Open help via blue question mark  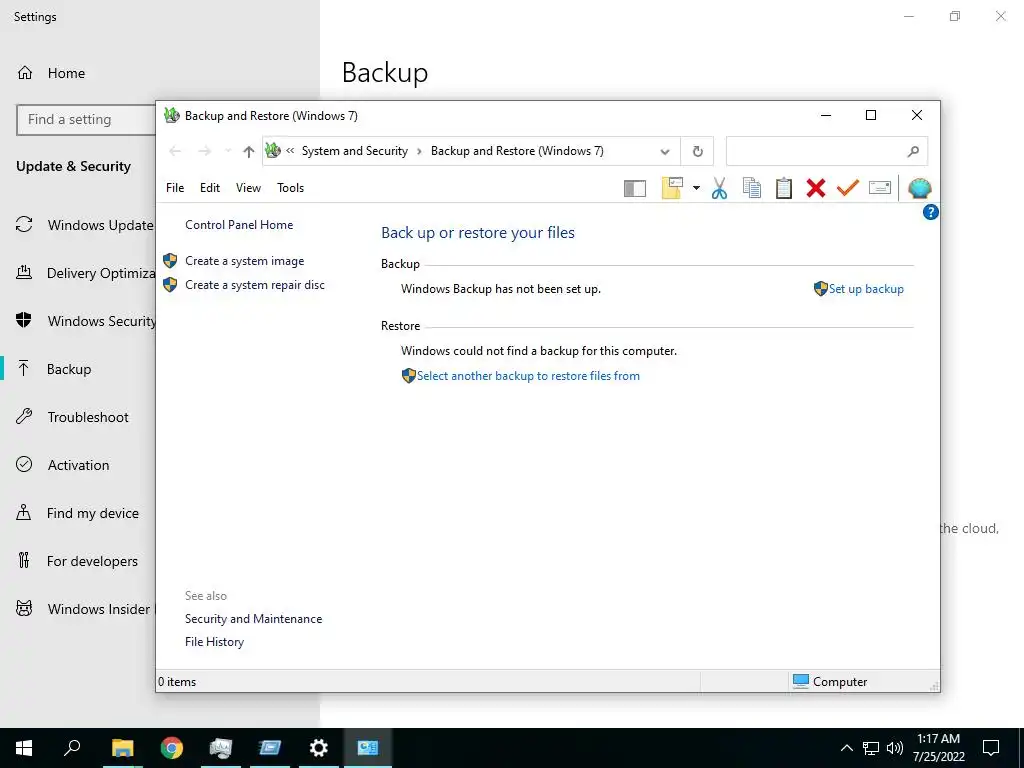pyautogui.click(x=931, y=212)
